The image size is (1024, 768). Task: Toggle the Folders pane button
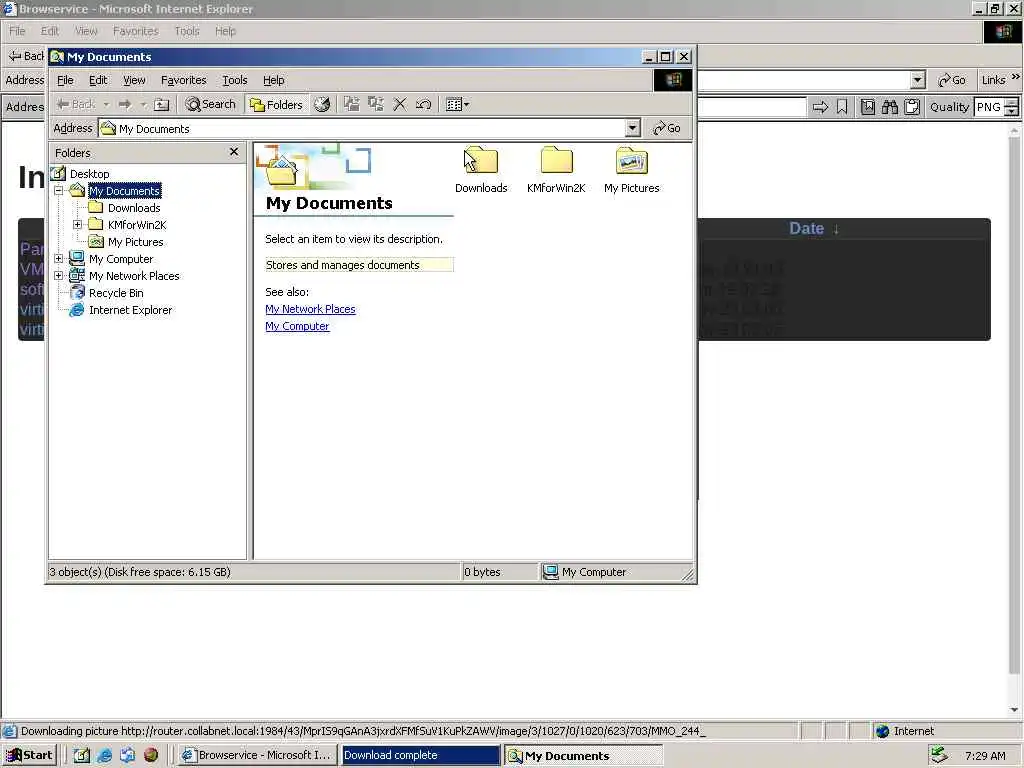coord(277,104)
